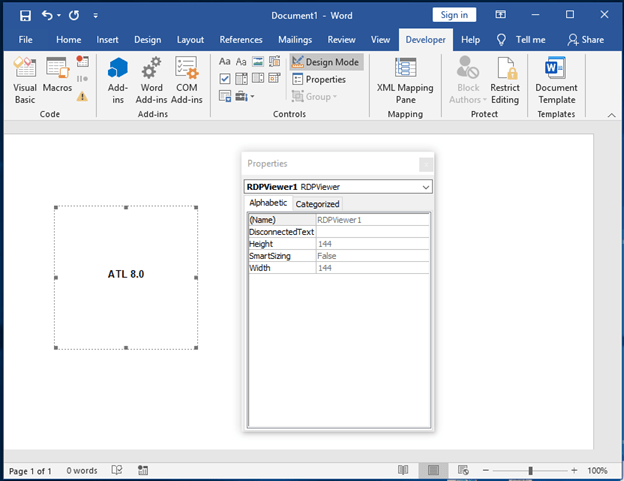Open the Visual Basic editor
Image resolution: width=624 pixels, height=481 pixels.
click(x=25, y=80)
